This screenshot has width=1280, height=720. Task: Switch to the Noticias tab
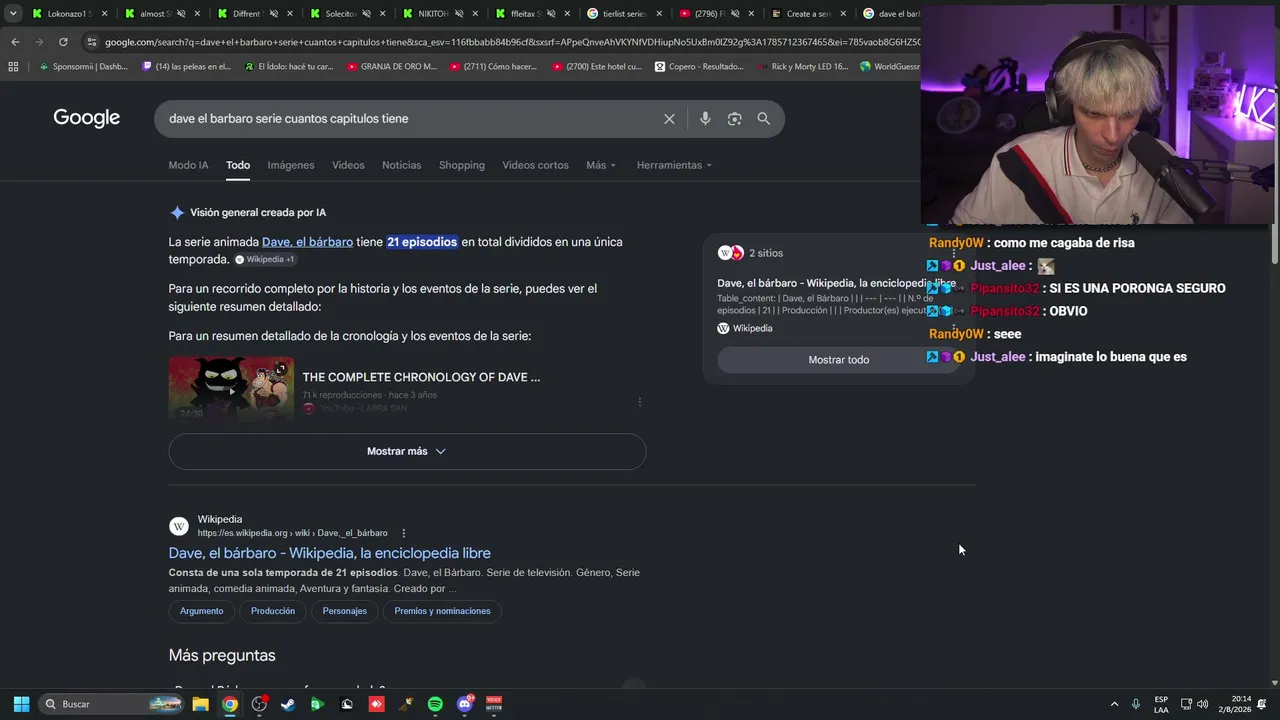[x=402, y=165]
